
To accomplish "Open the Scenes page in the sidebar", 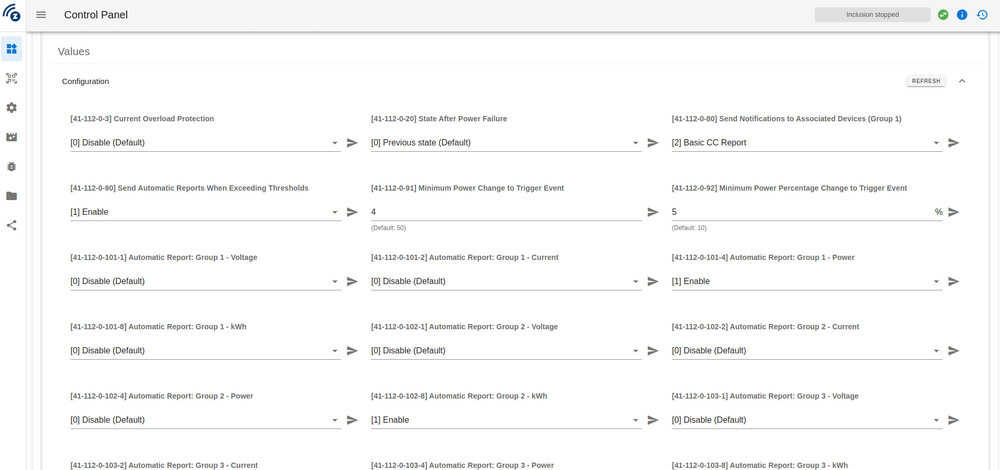I will click(12, 137).
